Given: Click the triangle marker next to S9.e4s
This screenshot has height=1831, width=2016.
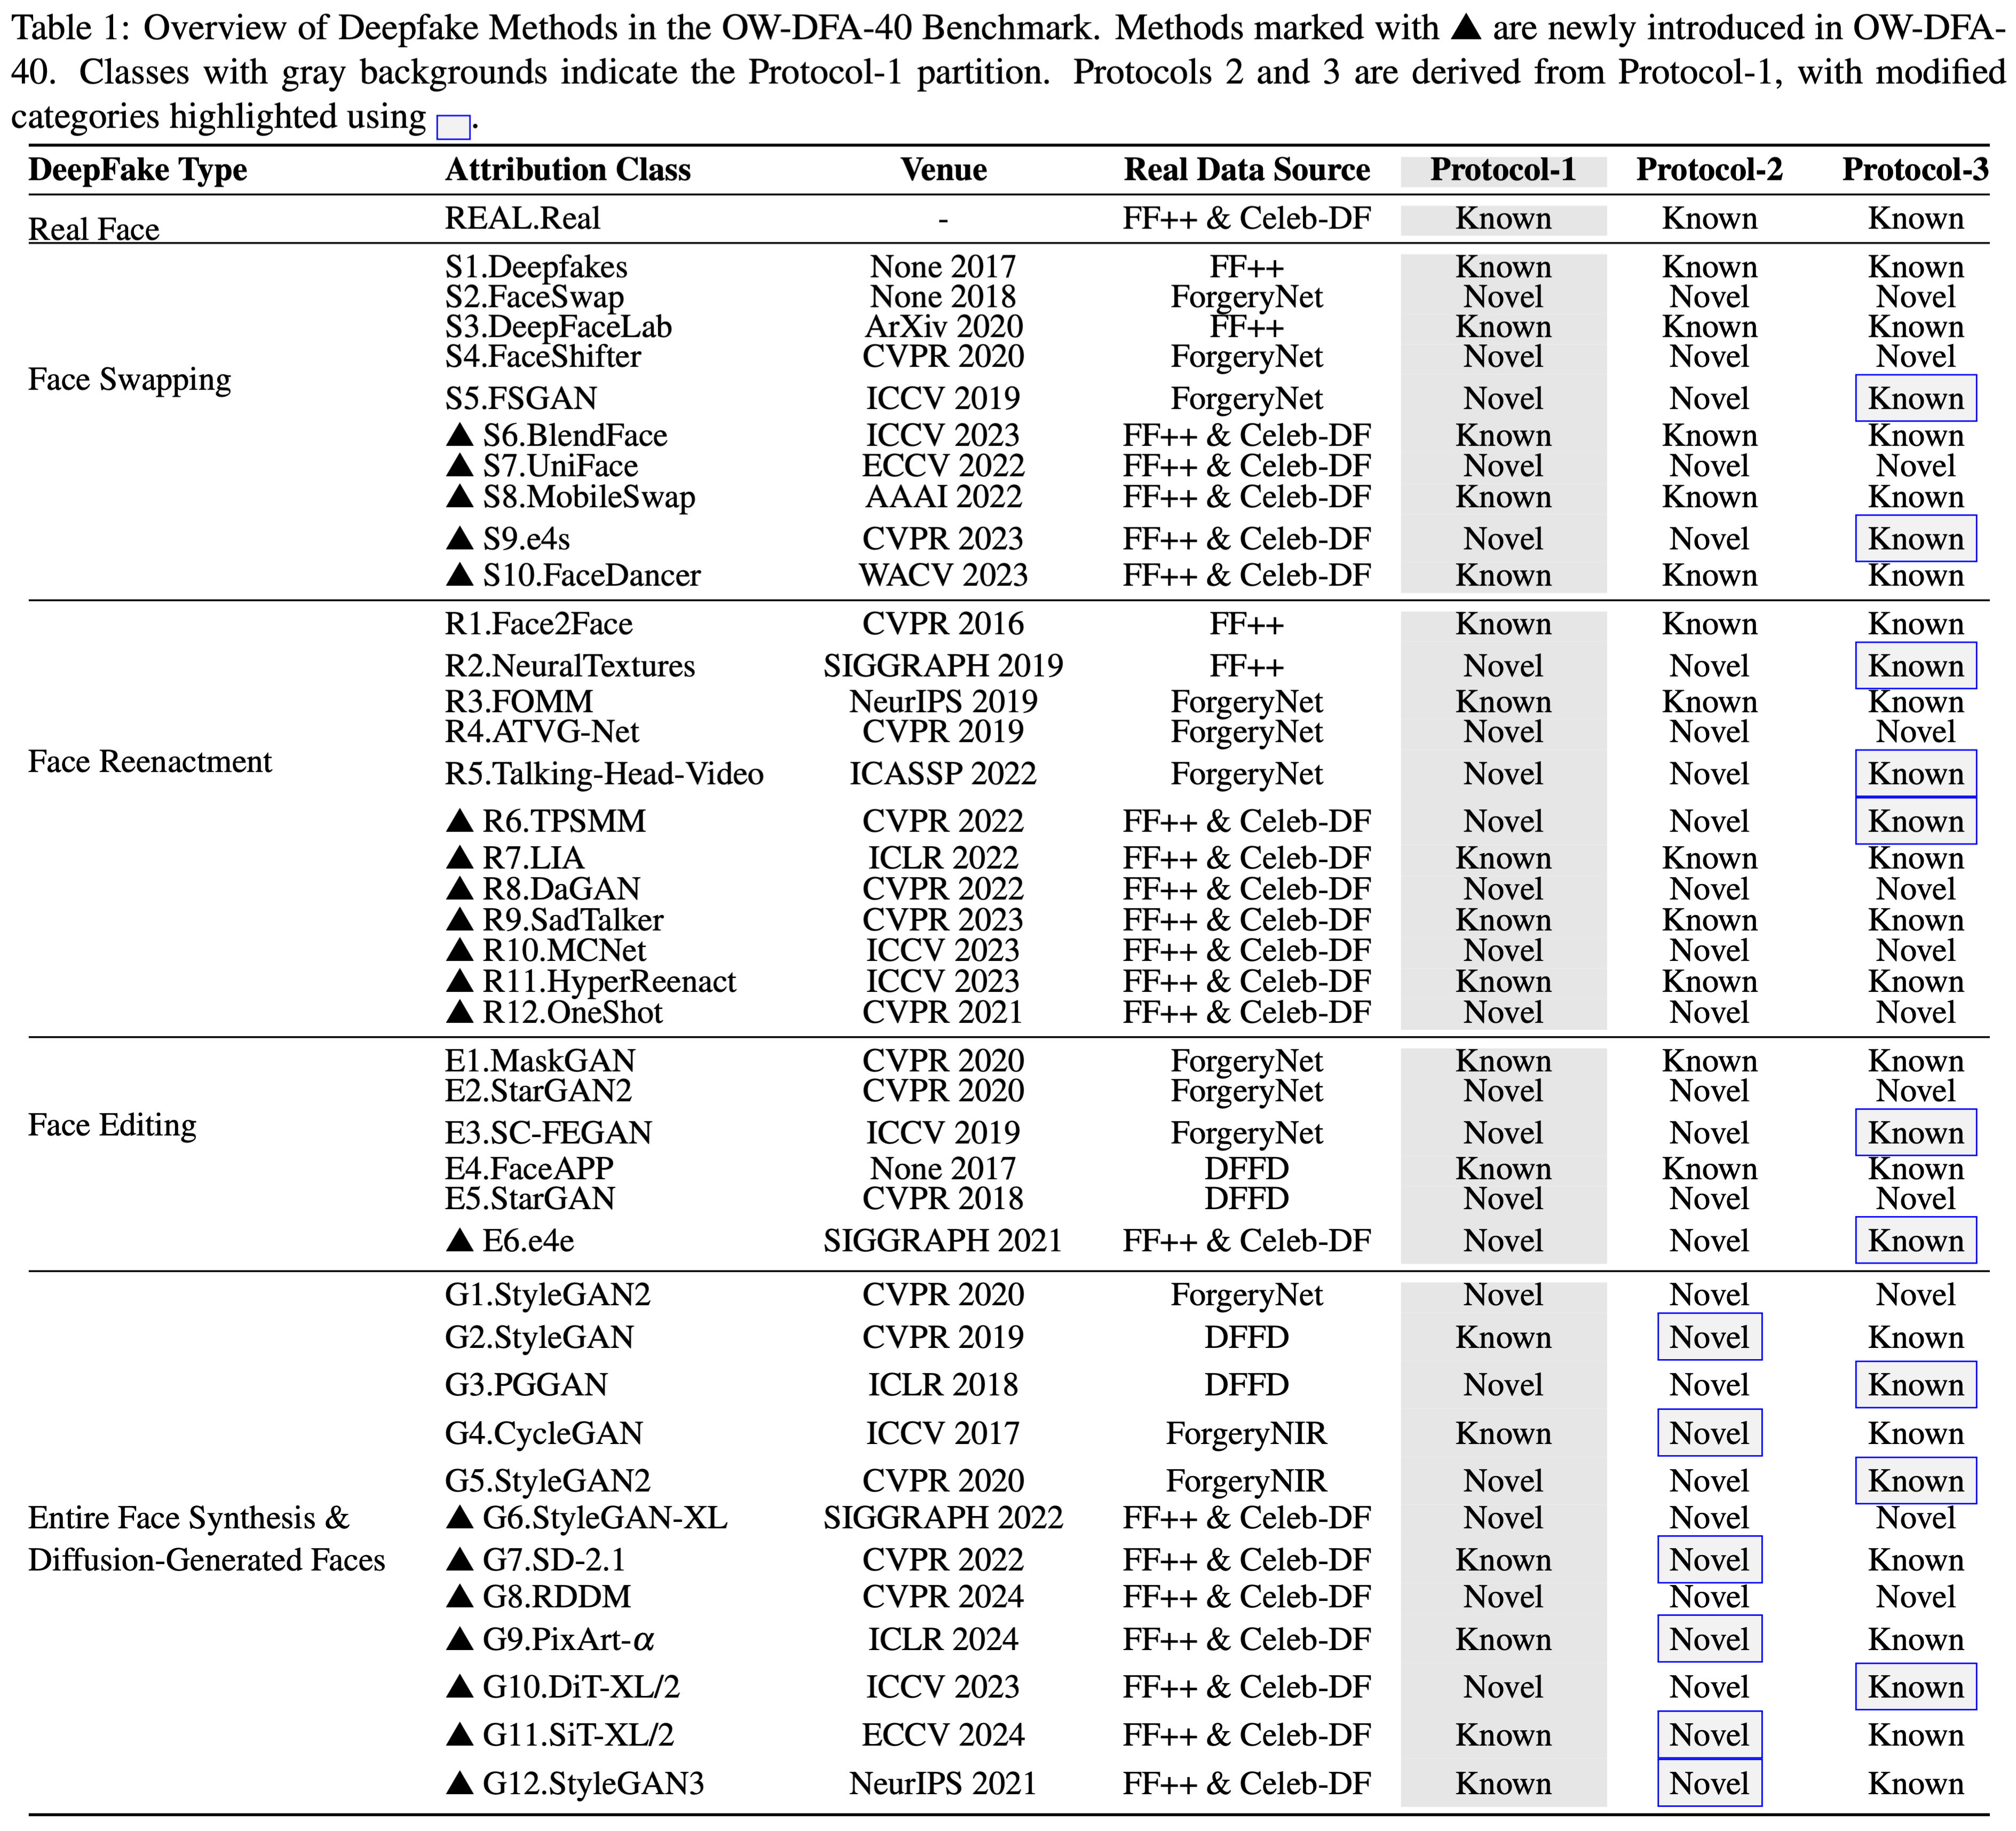Looking at the screenshot, I should [459, 538].
